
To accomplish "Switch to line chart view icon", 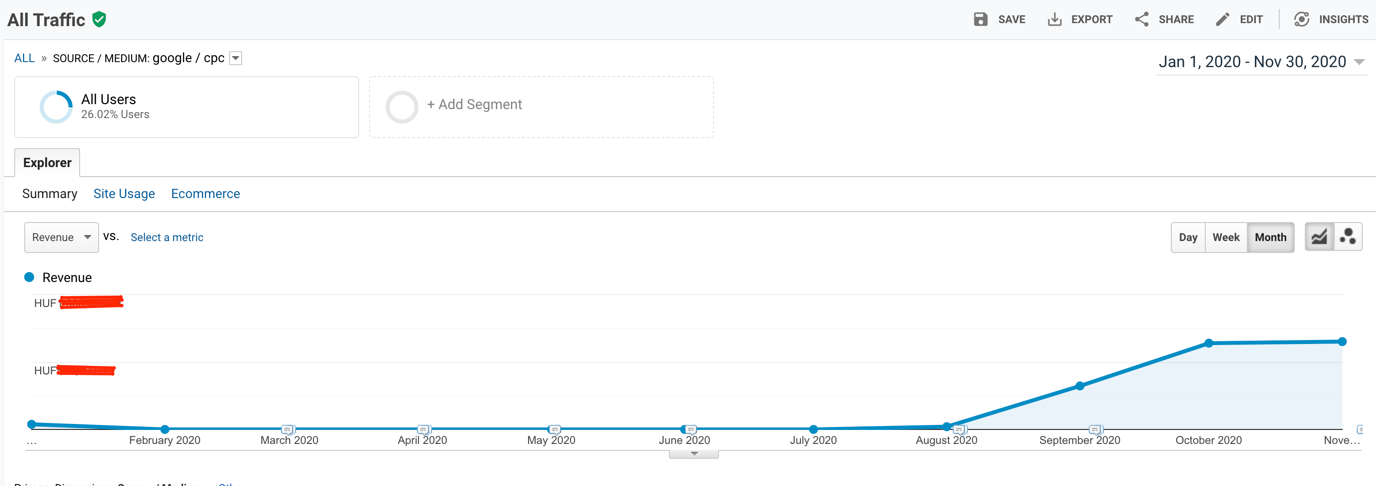I will [x=1319, y=237].
